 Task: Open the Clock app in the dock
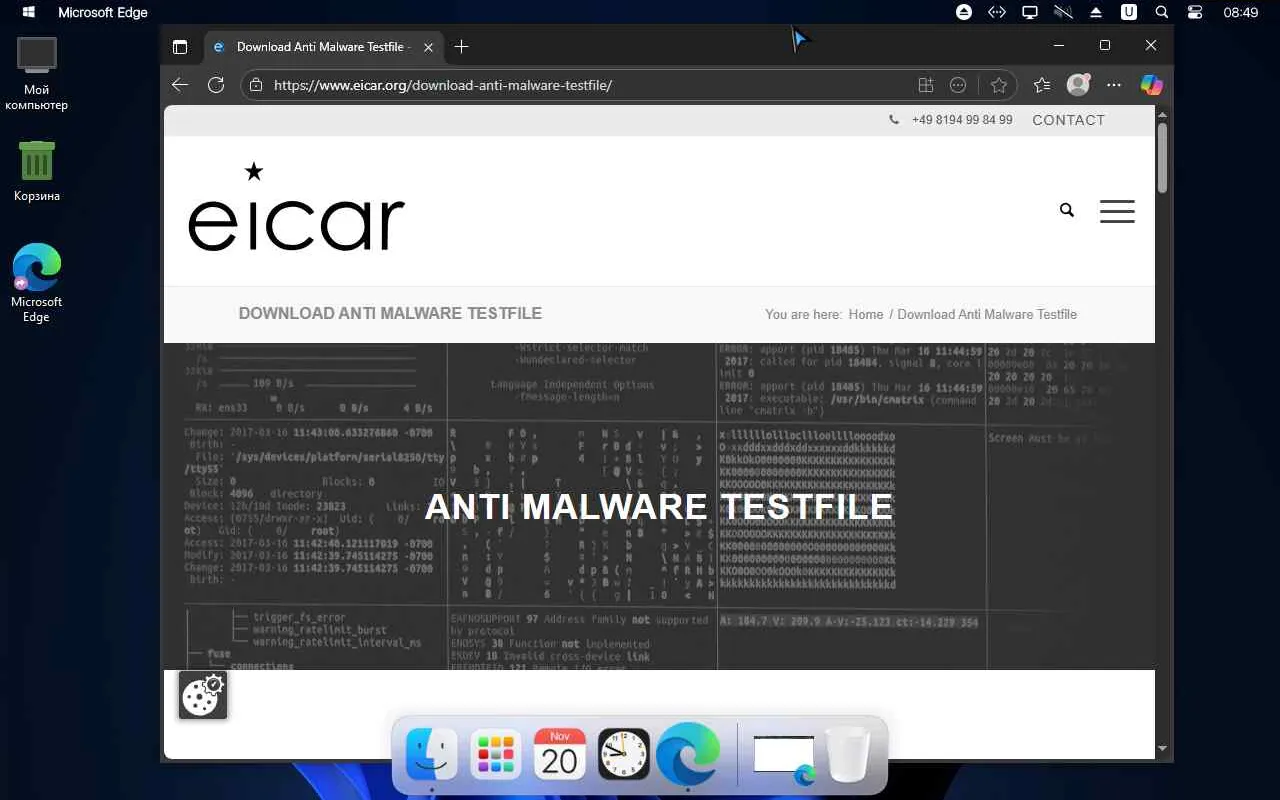[623, 754]
